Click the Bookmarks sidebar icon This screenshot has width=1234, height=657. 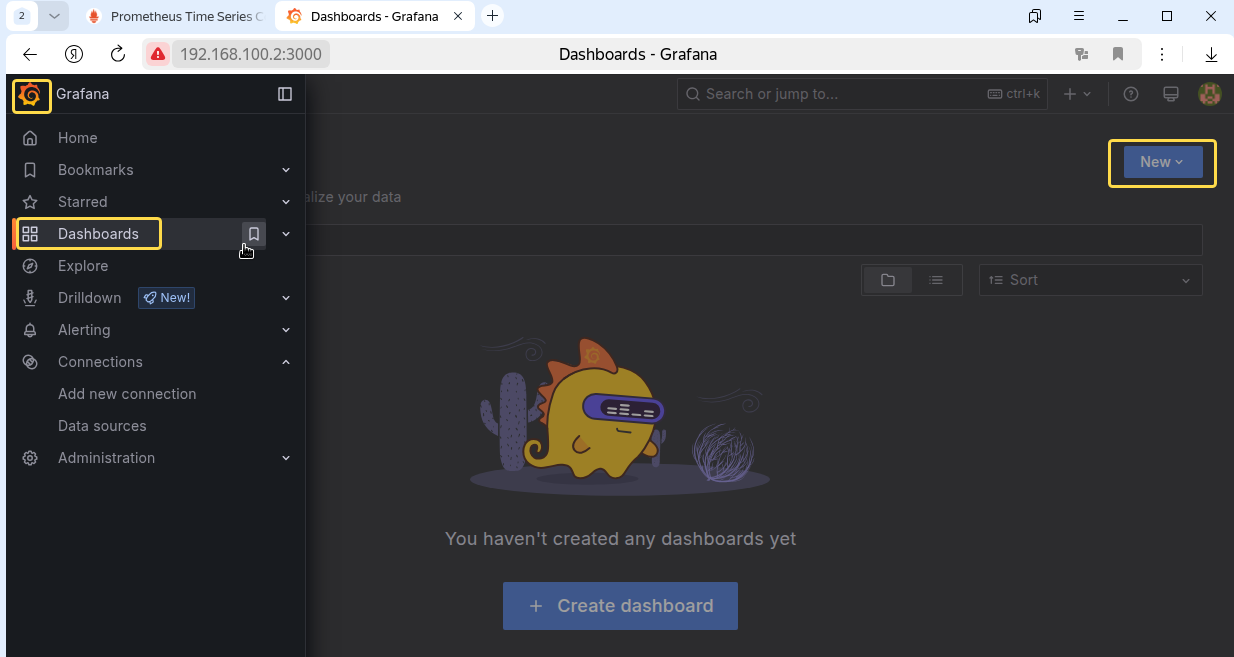click(30, 170)
